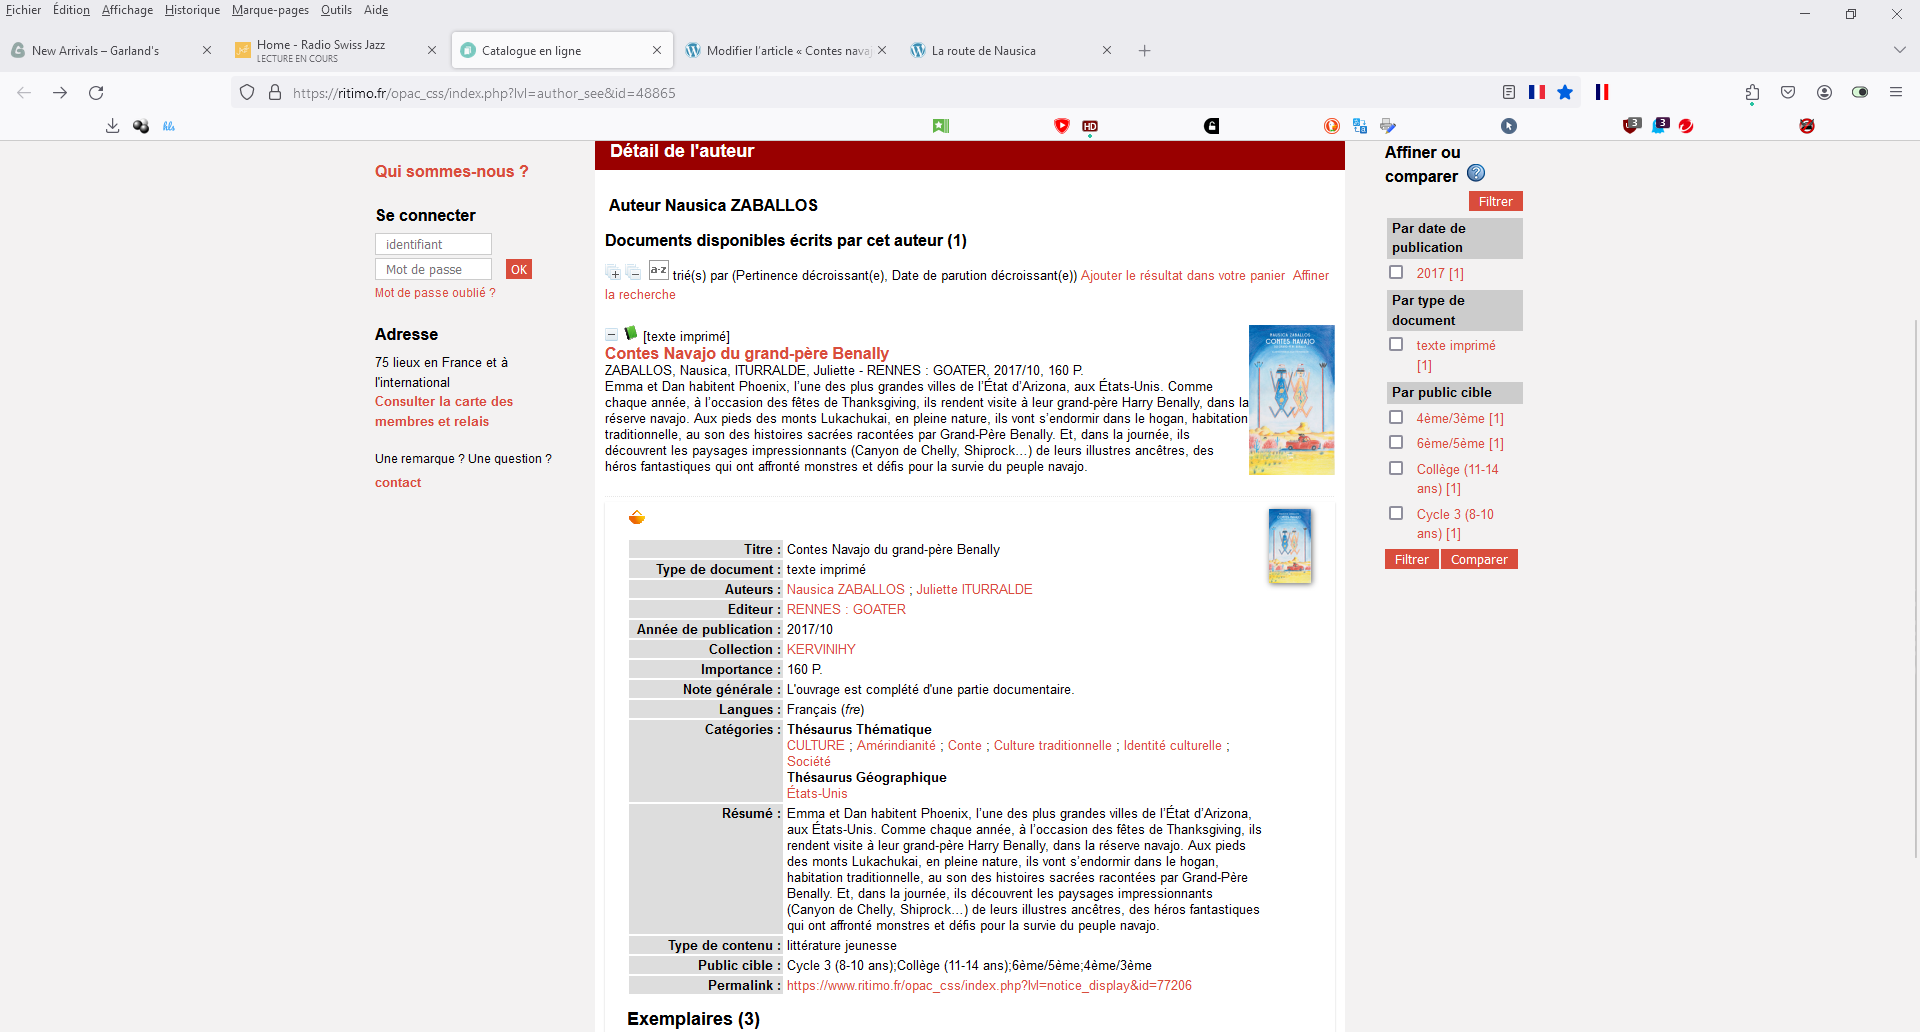Click the a-z sort results icon
Image resolution: width=1920 pixels, height=1032 pixels.
[658, 270]
